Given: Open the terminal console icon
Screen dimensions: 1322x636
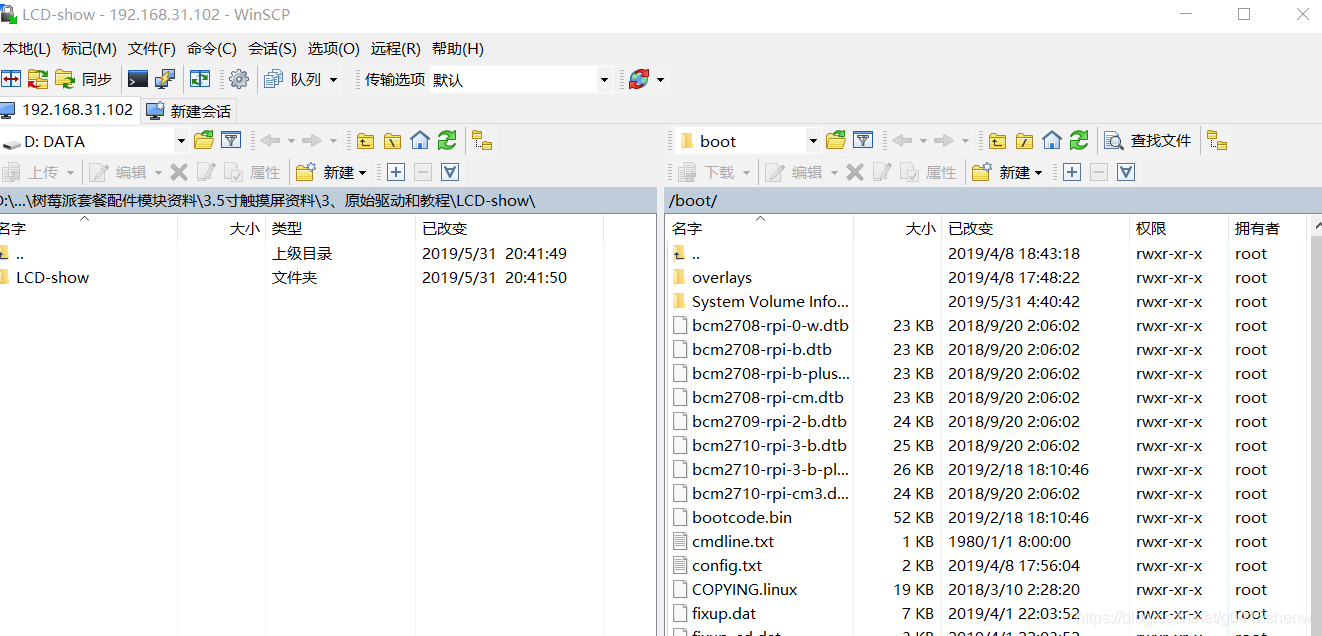Looking at the screenshot, I should point(138,79).
